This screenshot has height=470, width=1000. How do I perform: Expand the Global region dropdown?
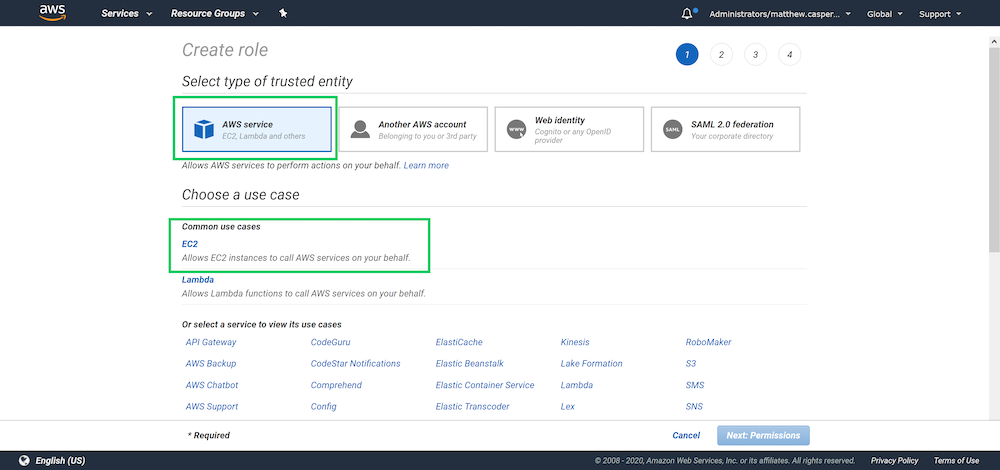point(885,14)
